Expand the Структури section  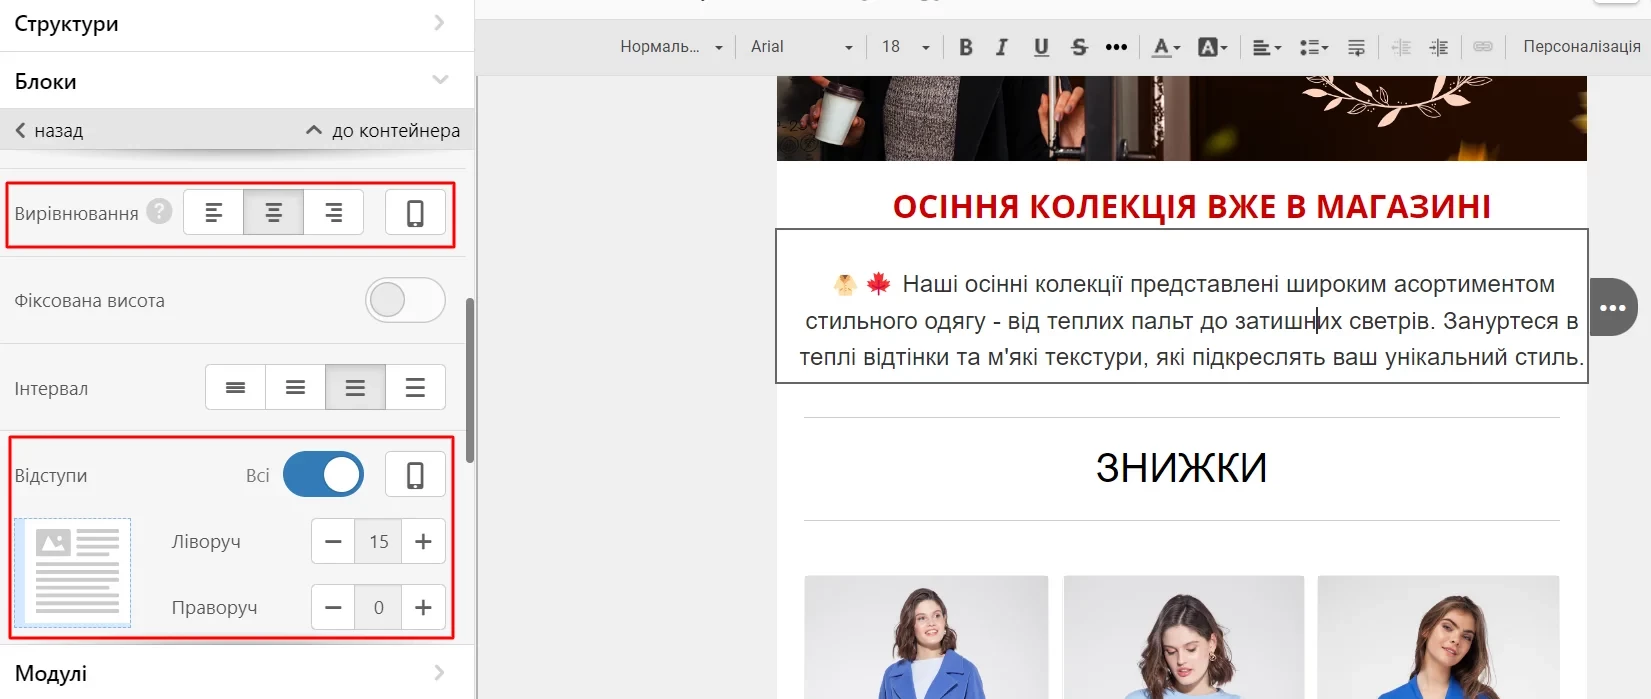point(237,24)
